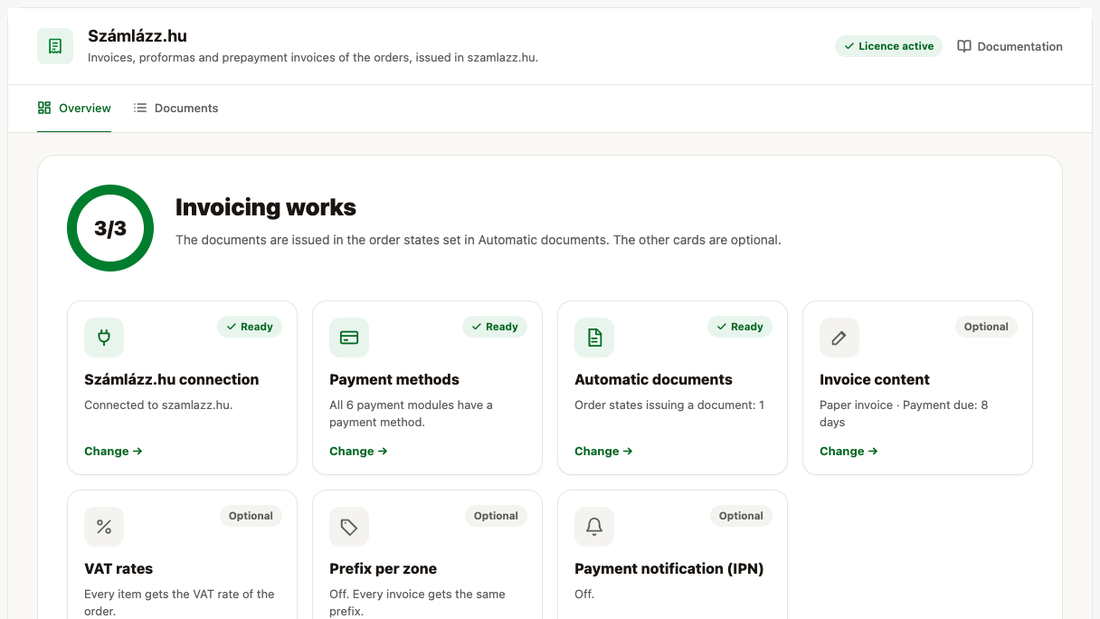Click Change on Számlázz.hu connection card
The height and width of the screenshot is (619, 1100).
(x=113, y=451)
